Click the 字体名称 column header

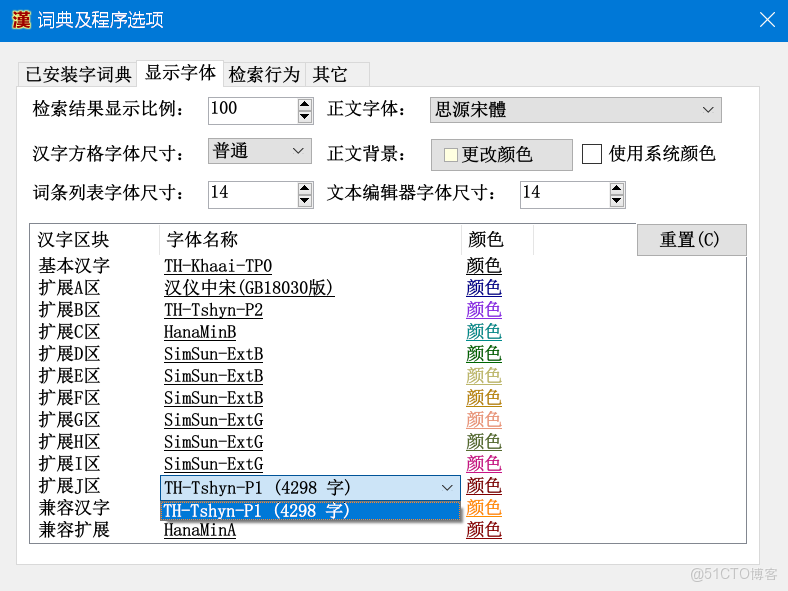tap(310, 240)
